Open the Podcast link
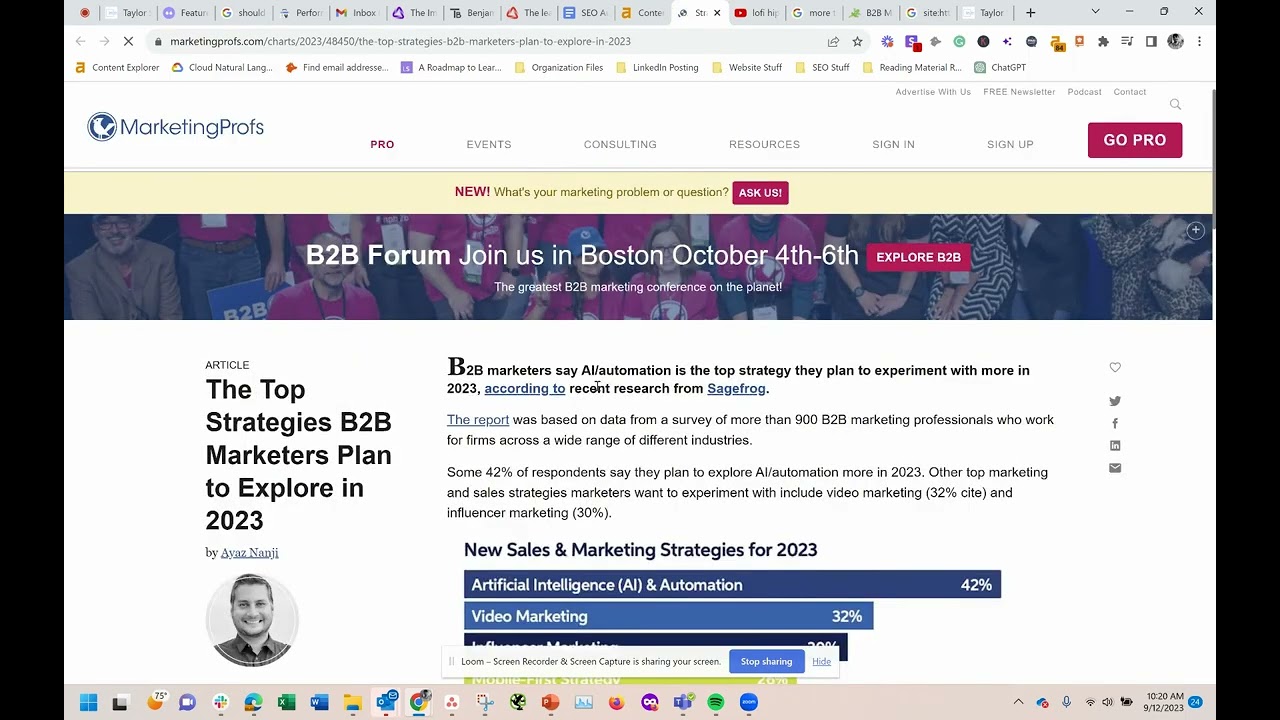Screen dimensions: 1280x720 click(x=1084, y=92)
